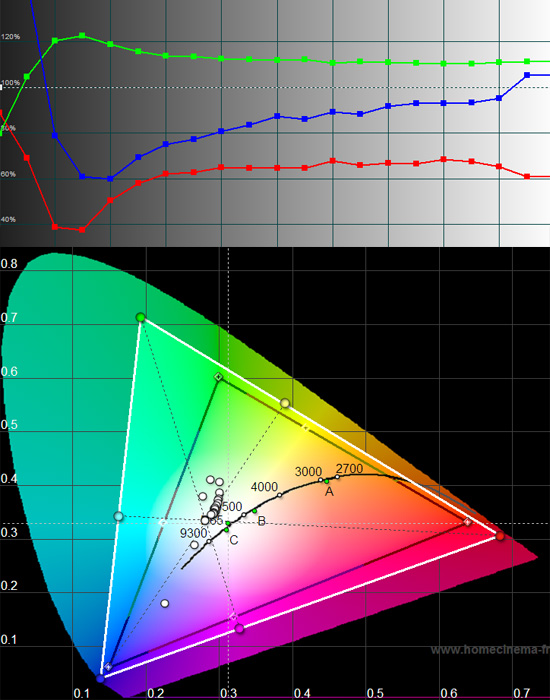Select the magenta secondary color marker
This screenshot has height=700, width=550.
pos(239,629)
